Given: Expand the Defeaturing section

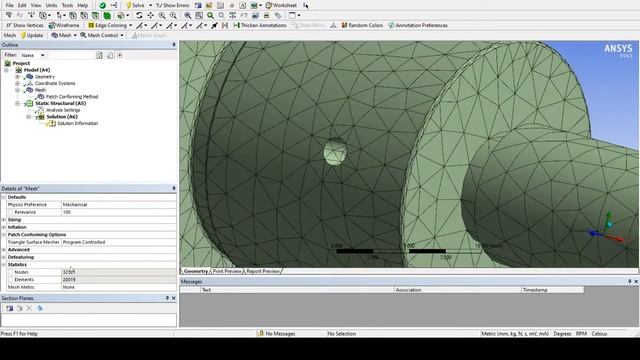Looking at the screenshot, I should pos(4,257).
